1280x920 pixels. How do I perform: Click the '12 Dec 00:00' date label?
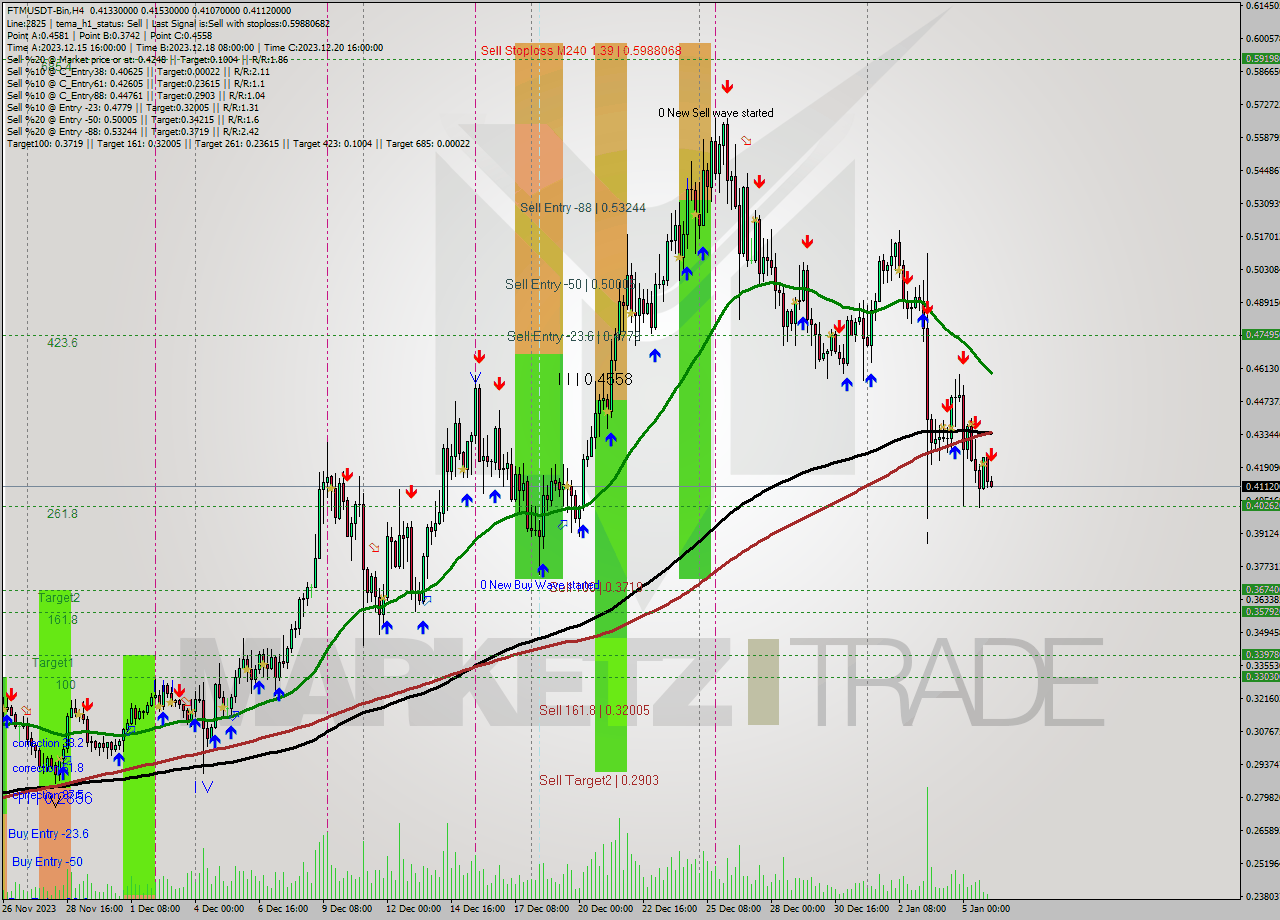[x=412, y=909]
